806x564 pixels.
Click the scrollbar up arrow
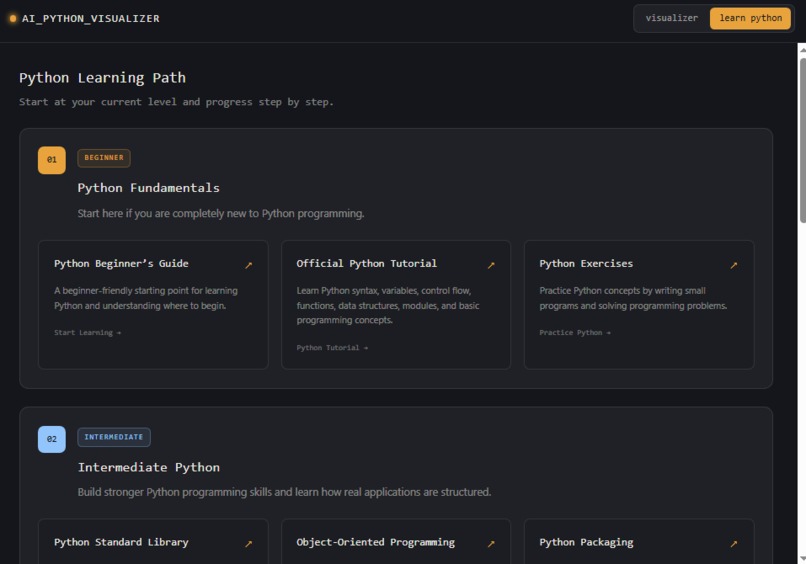point(802,50)
